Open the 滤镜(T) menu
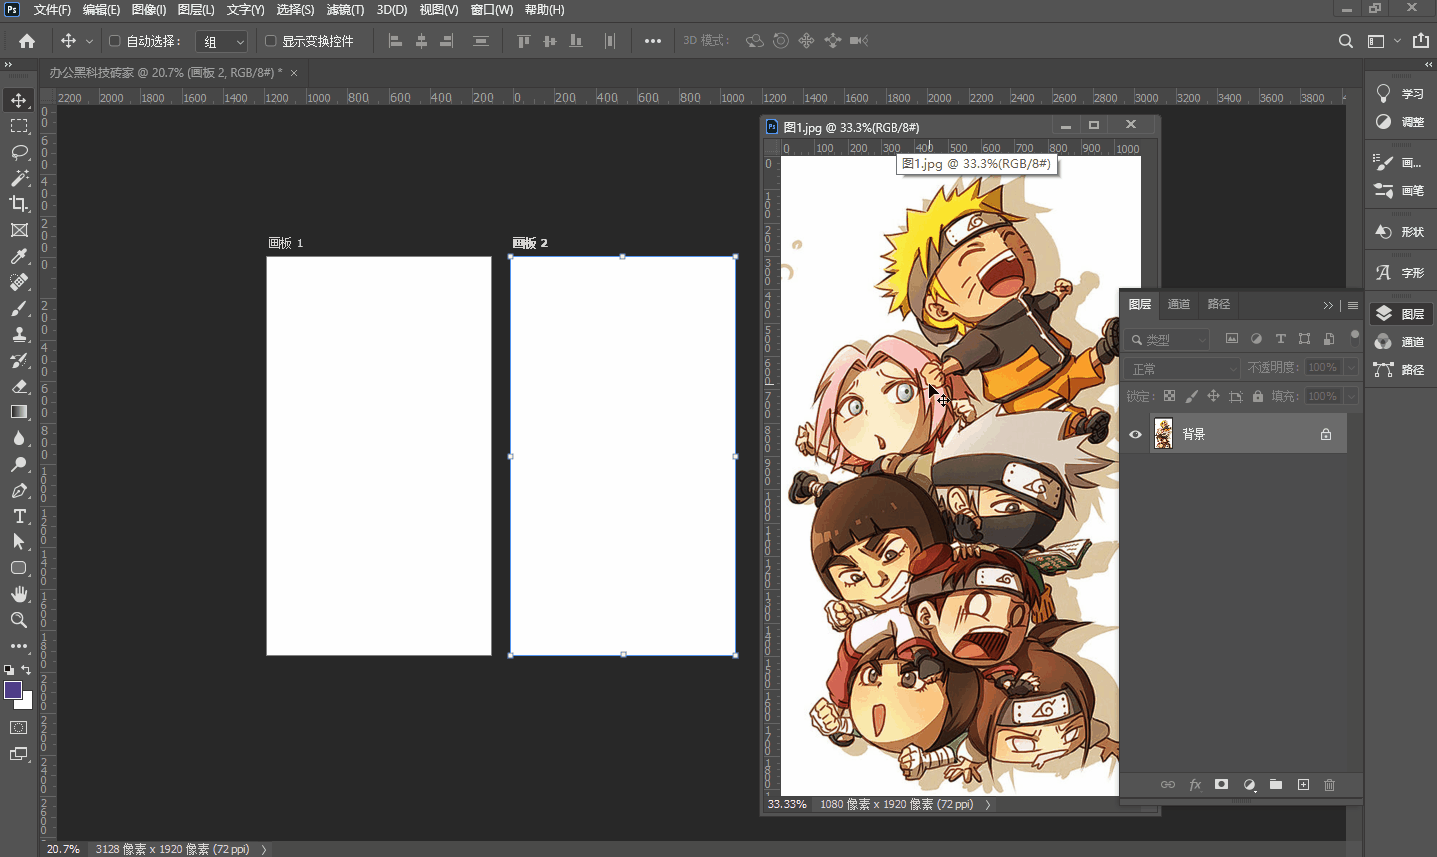1437x857 pixels. (x=345, y=10)
